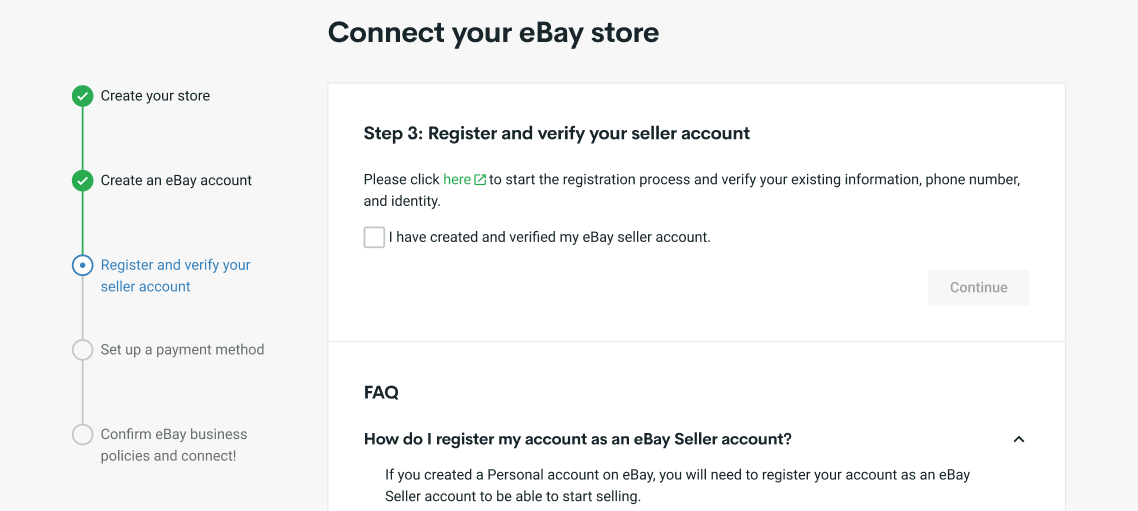The image size is (1138, 511).
Task: Click the empty circle for Set up a payment method
Action: pos(83,350)
